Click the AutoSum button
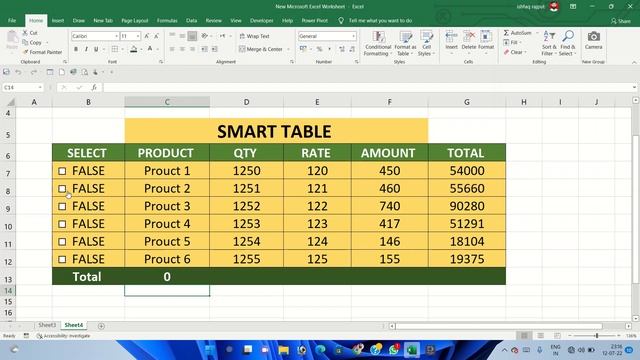Viewport: 640px width, 360px height. pos(518,33)
